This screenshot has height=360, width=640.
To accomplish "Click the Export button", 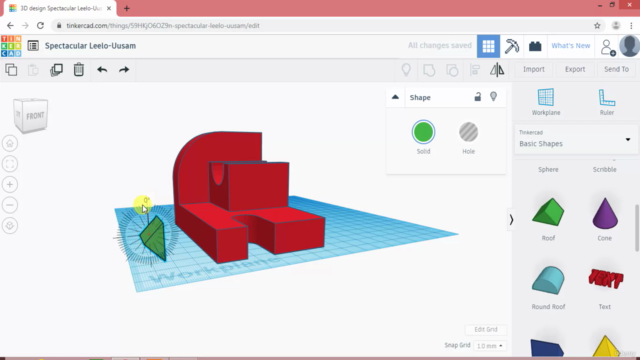I will click(x=575, y=69).
